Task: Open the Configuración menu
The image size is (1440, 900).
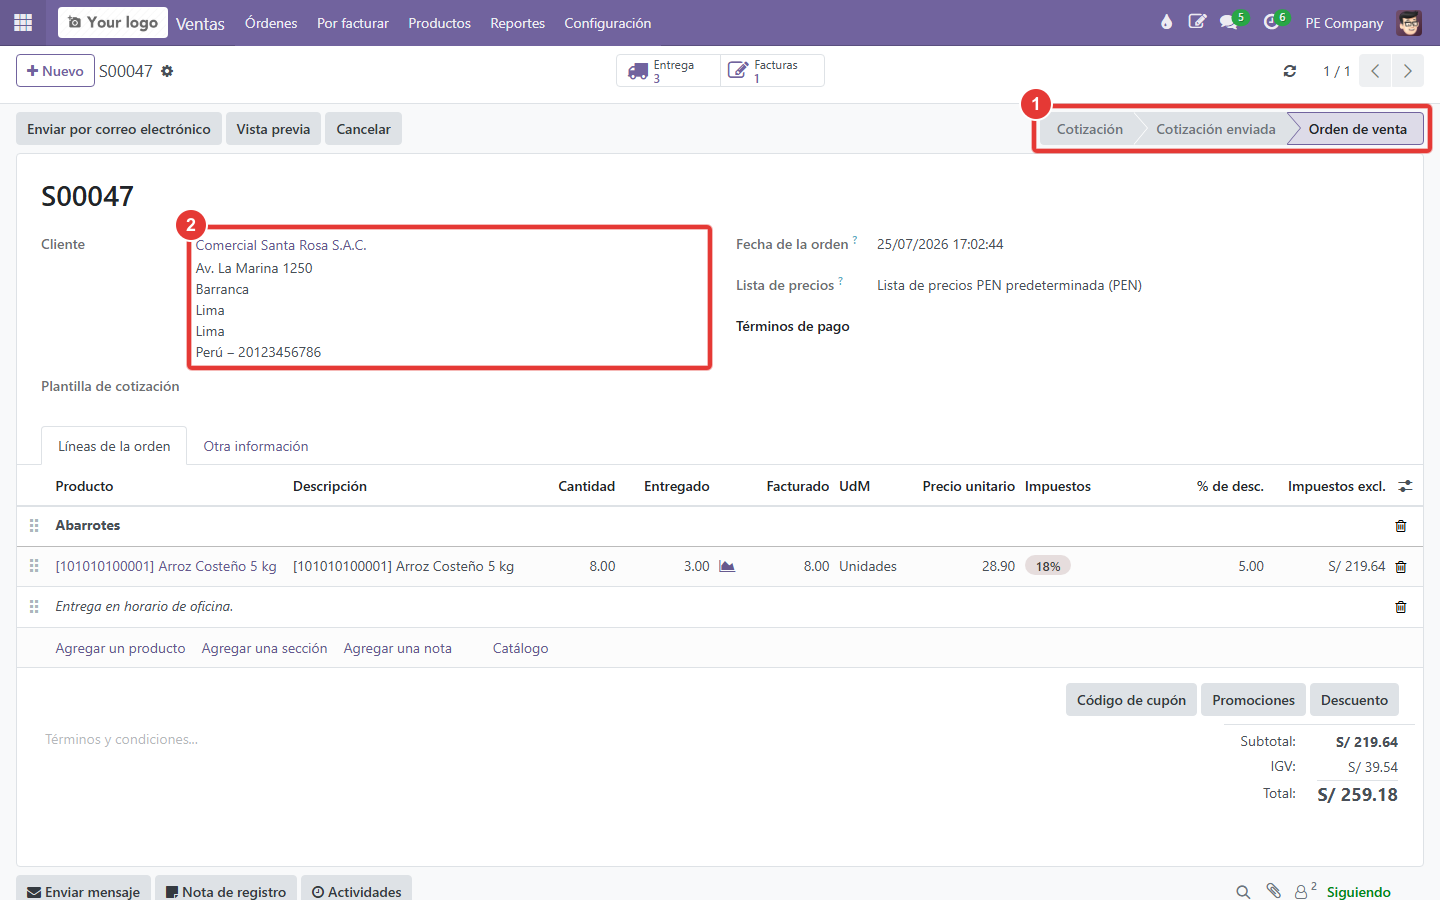Action: click(x=607, y=23)
